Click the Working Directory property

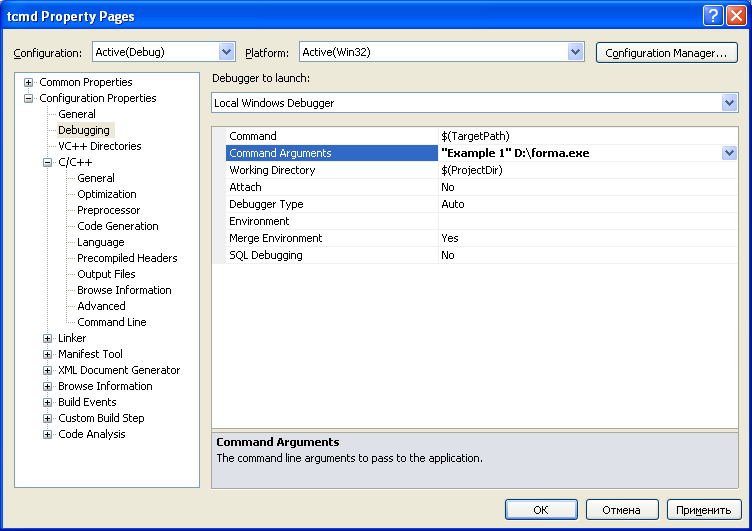click(332, 170)
